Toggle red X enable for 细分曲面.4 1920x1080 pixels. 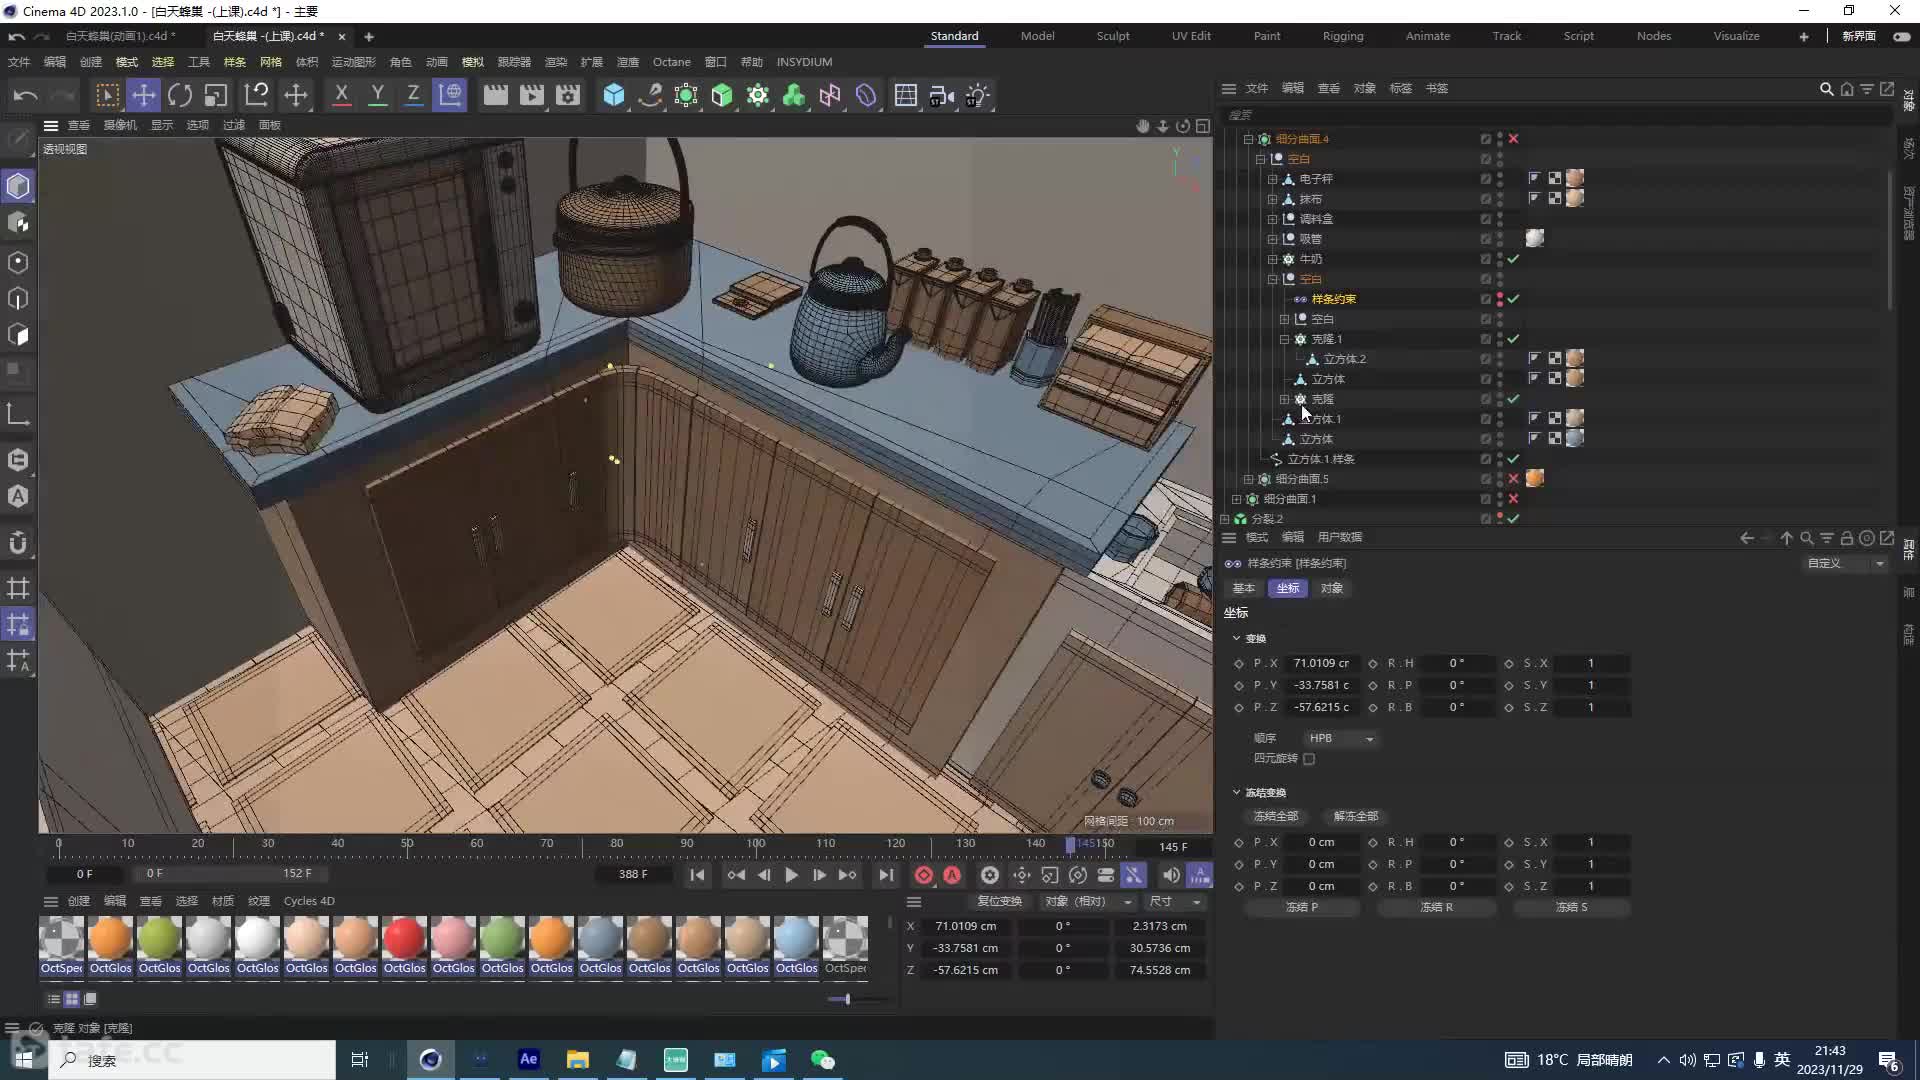[1513, 139]
